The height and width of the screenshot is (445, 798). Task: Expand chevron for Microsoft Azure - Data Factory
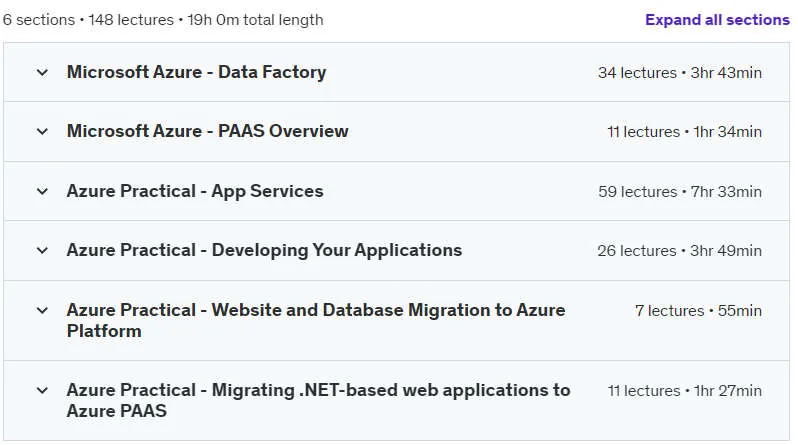pos(42,73)
